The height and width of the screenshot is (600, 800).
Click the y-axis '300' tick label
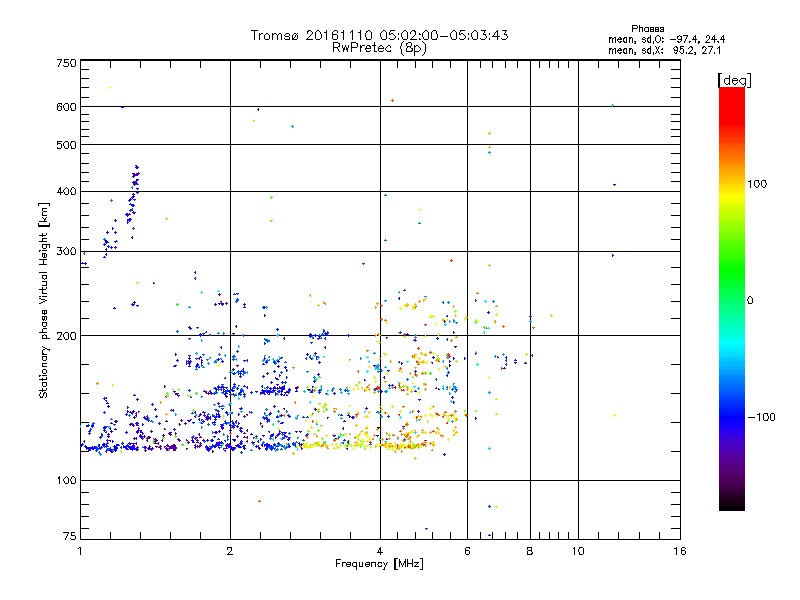tap(66, 252)
